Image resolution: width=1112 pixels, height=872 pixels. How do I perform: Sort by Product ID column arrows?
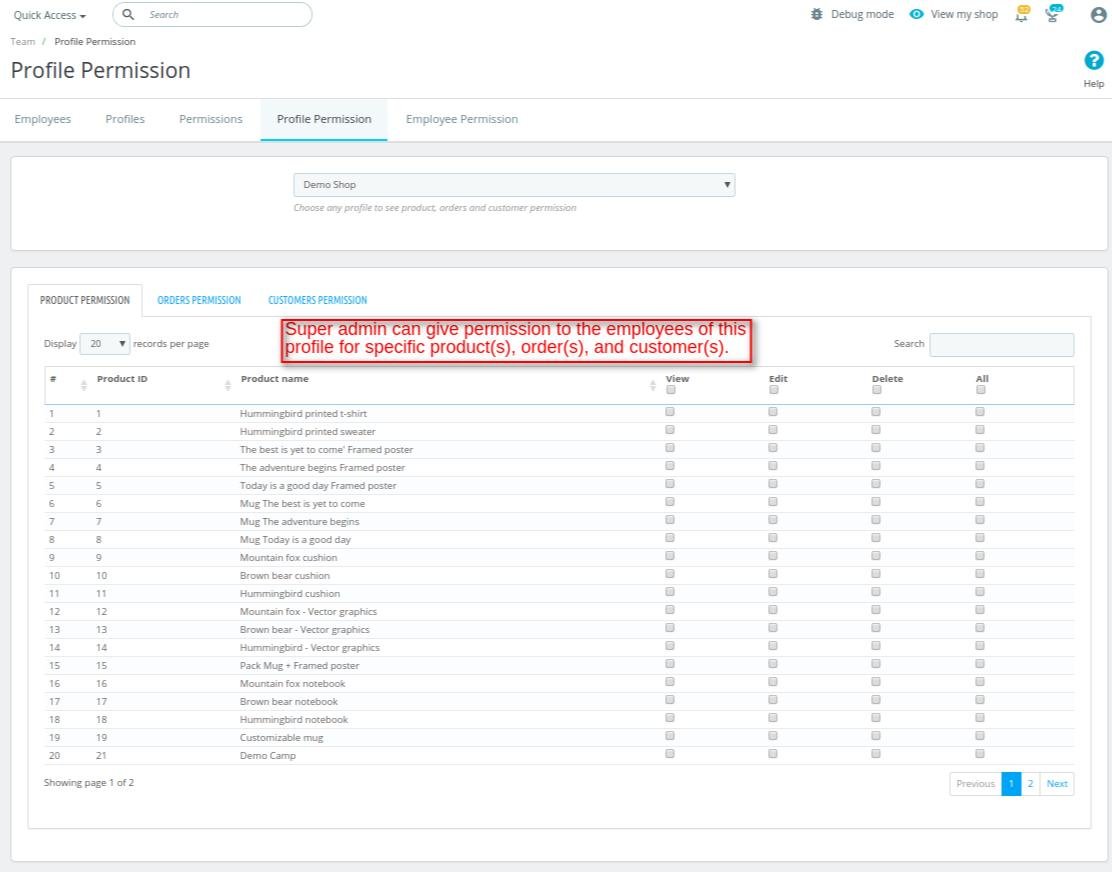click(x=228, y=385)
